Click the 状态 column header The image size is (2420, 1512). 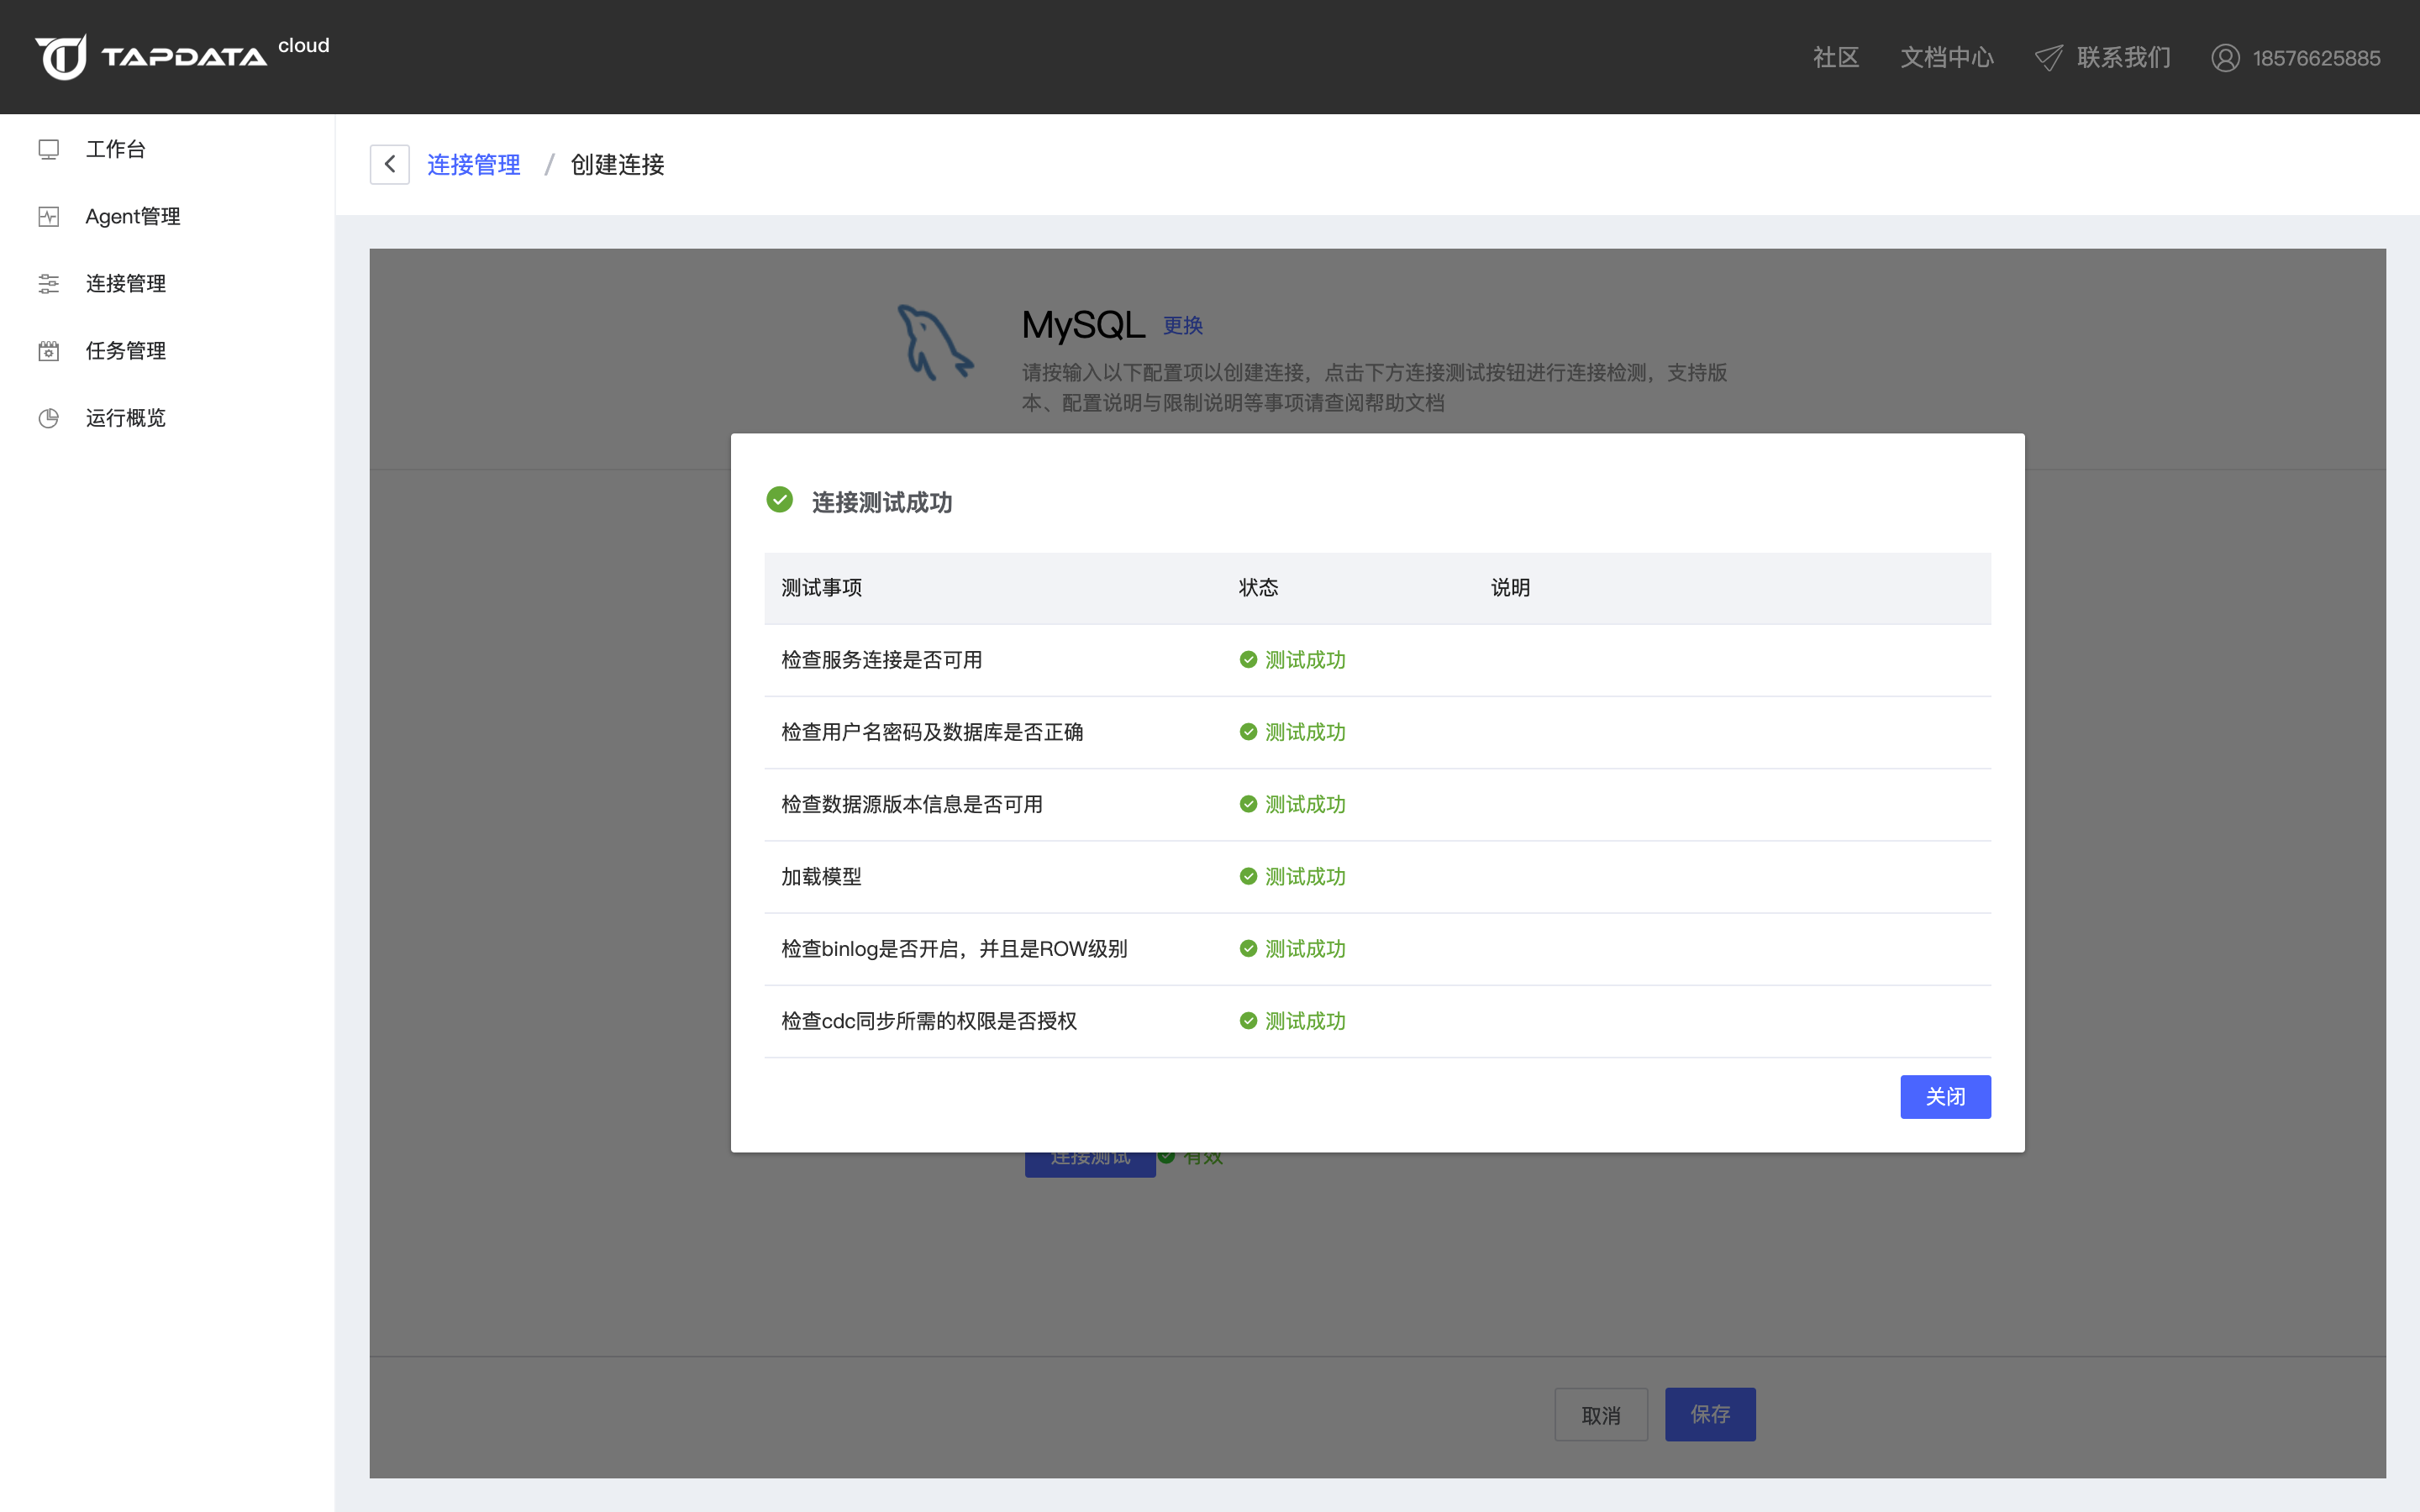[x=1258, y=588]
